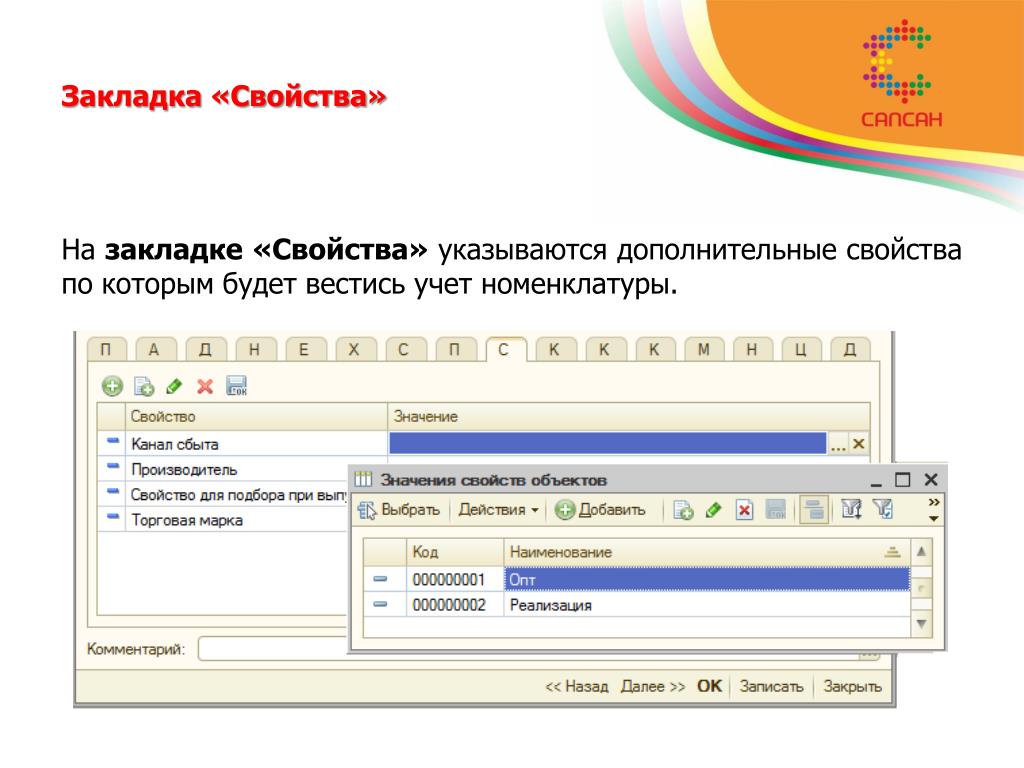The height and width of the screenshot is (768, 1024).
Task: Switch to the М tab
Action: [x=703, y=349]
